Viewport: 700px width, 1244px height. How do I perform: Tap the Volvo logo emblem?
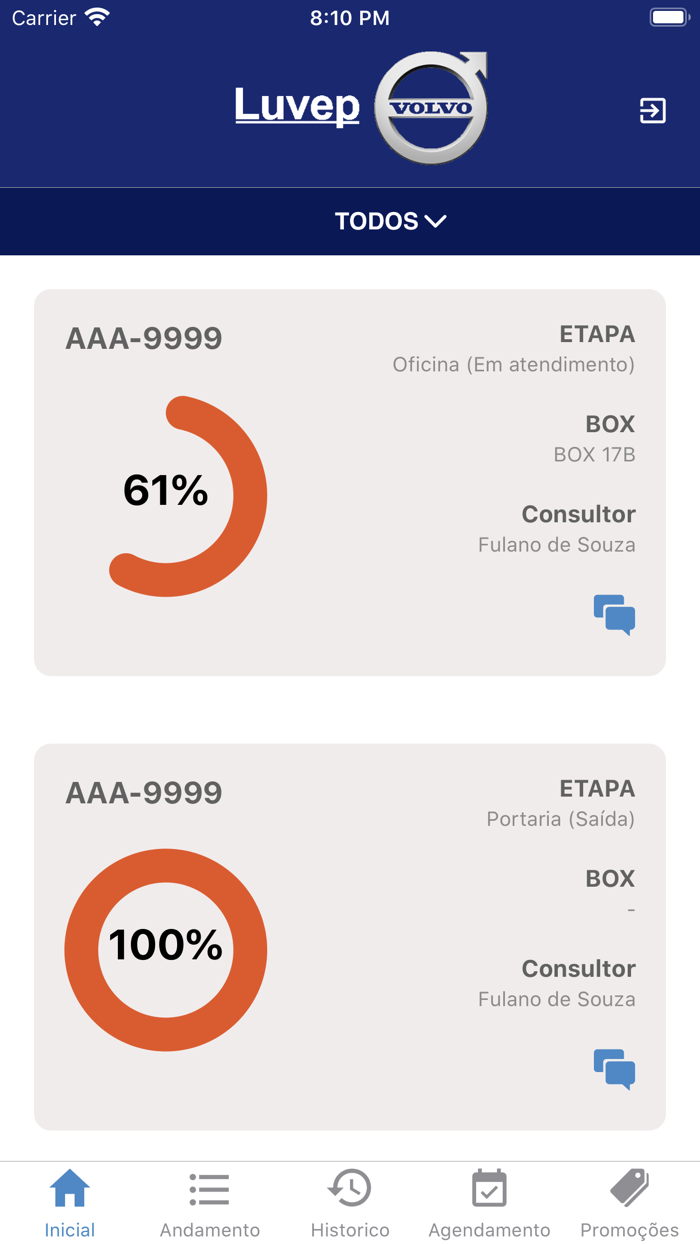(x=431, y=108)
